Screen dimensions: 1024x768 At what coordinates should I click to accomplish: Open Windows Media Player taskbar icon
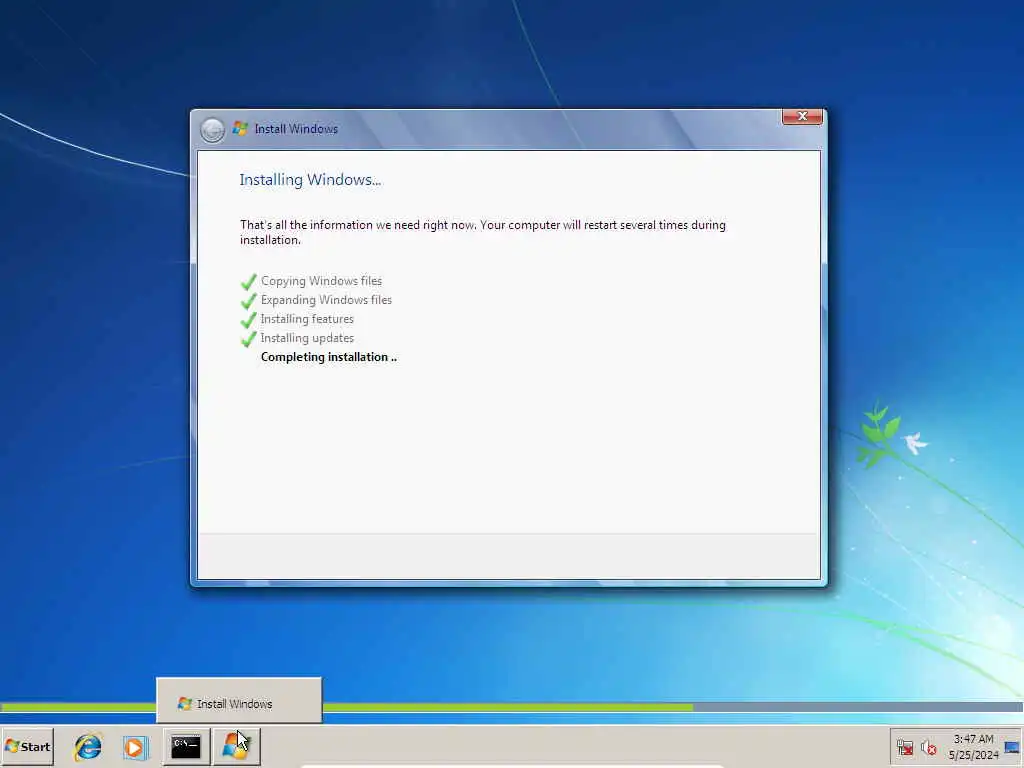coord(135,747)
